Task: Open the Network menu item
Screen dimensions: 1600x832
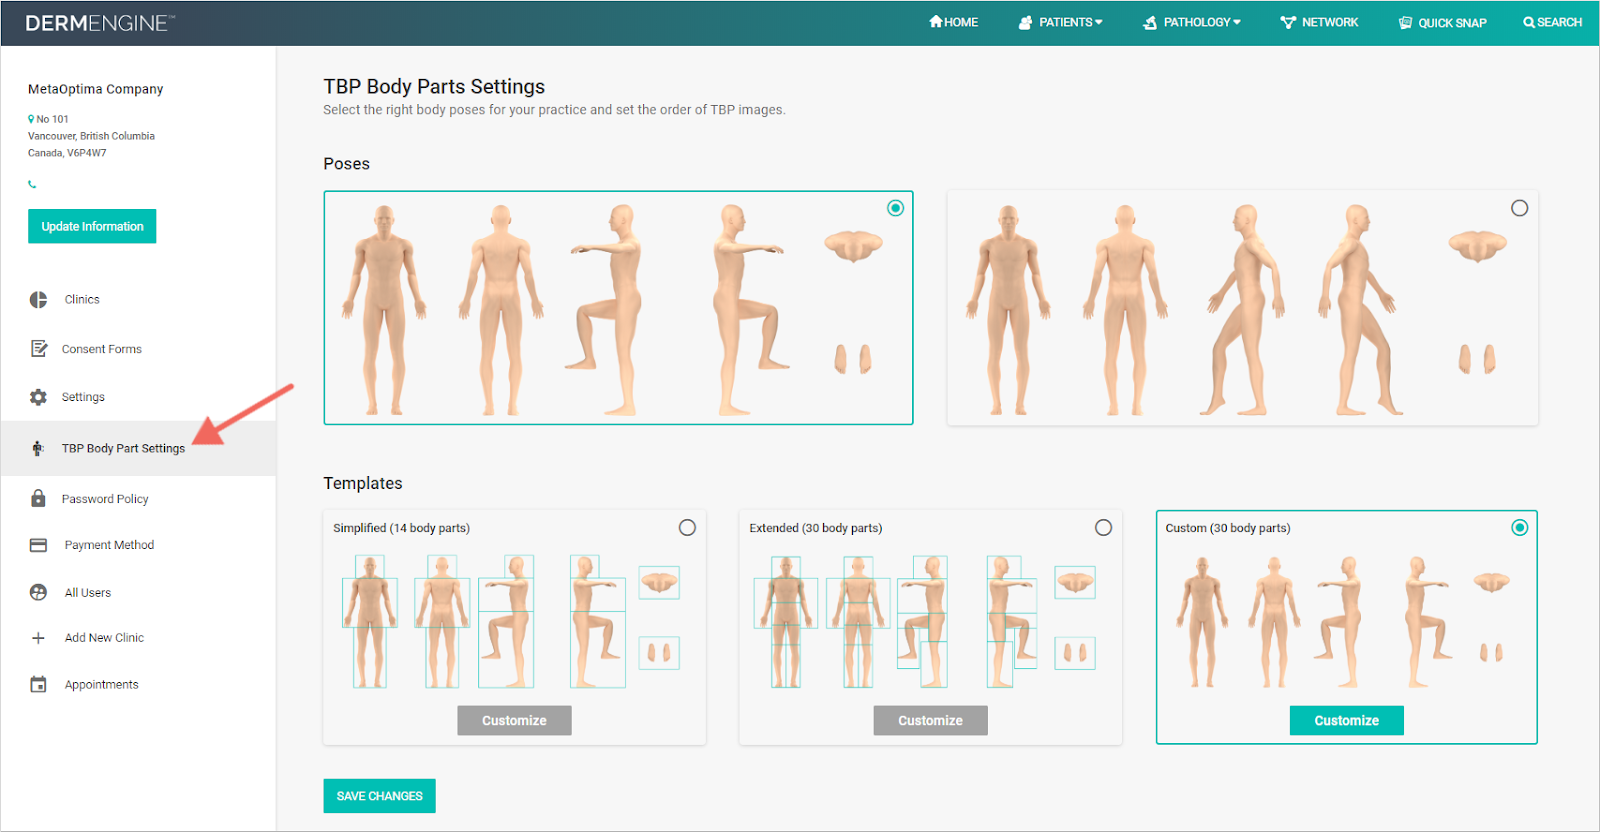Action: click(x=1319, y=22)
